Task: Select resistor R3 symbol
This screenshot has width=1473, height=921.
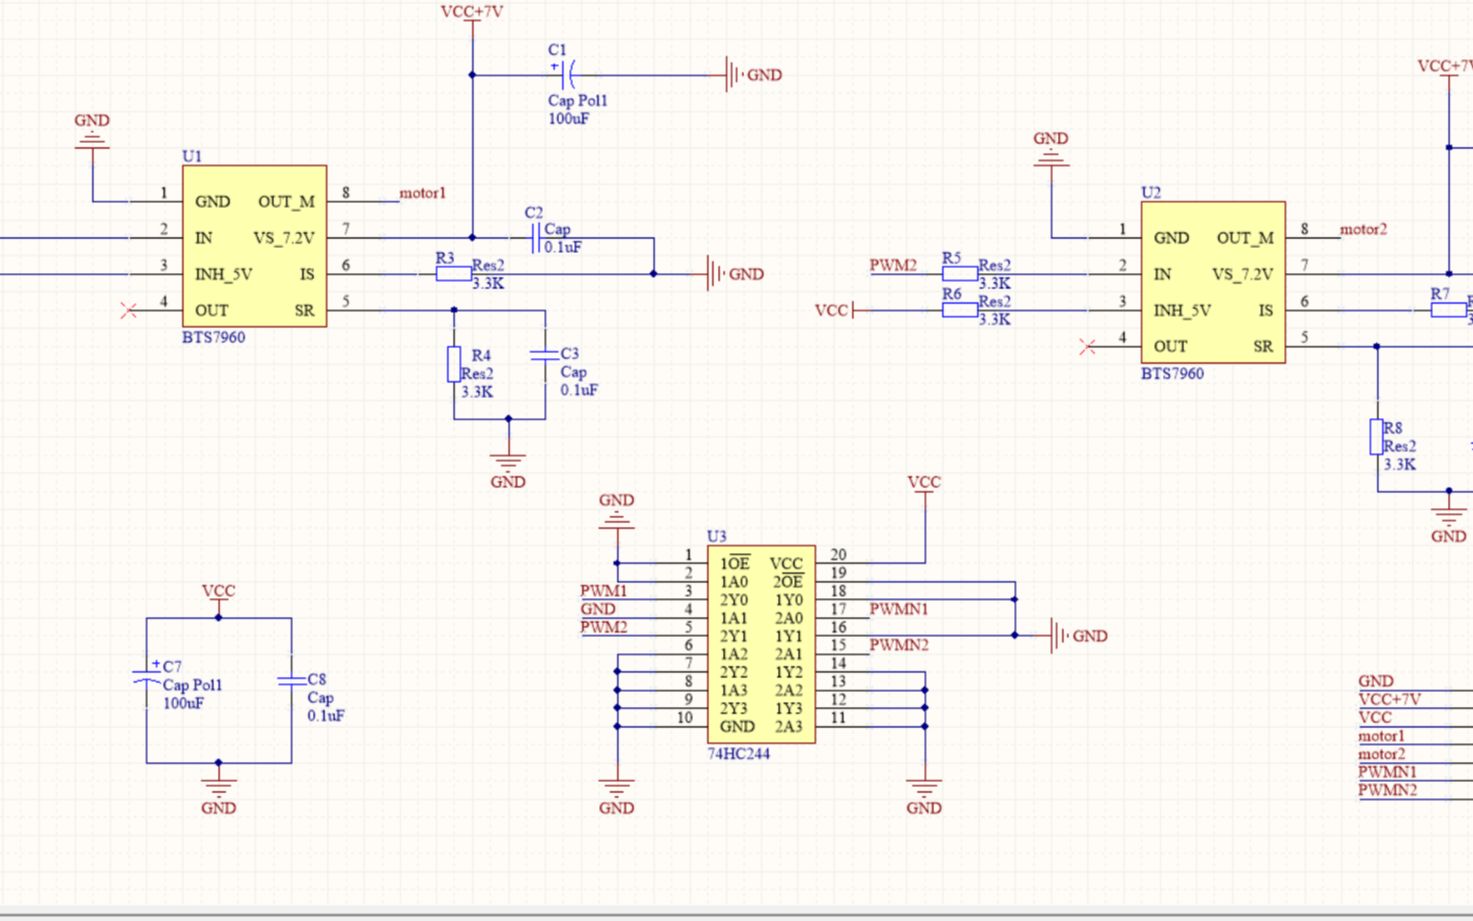Action: pyautogui.click(x=454, y=274)
